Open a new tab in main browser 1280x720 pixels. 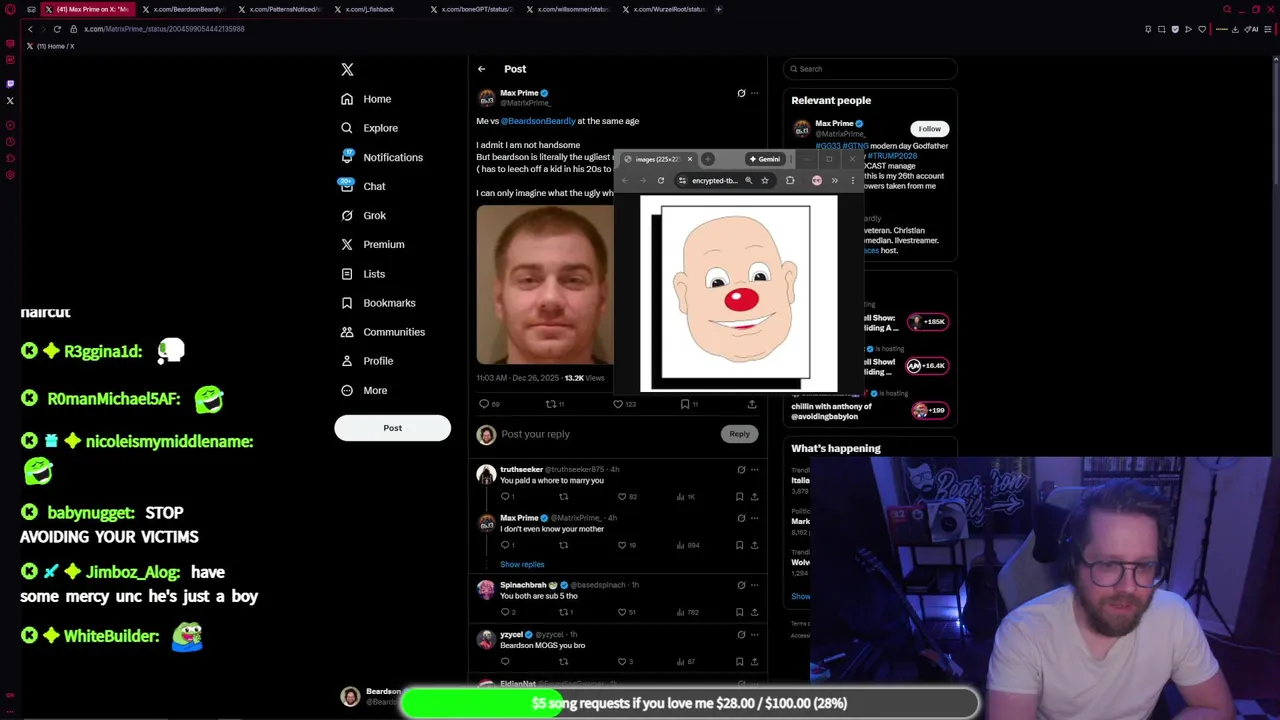(718, 9)
